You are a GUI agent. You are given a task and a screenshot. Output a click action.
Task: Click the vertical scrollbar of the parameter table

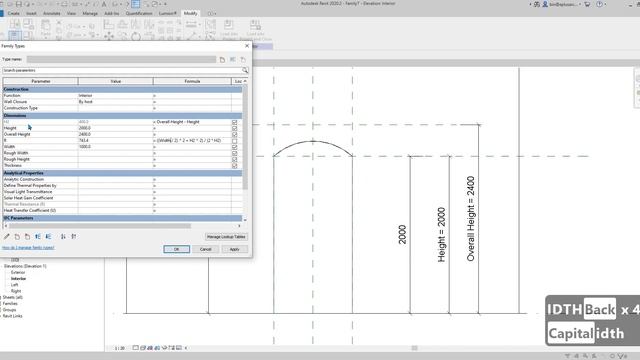point(245,137)
